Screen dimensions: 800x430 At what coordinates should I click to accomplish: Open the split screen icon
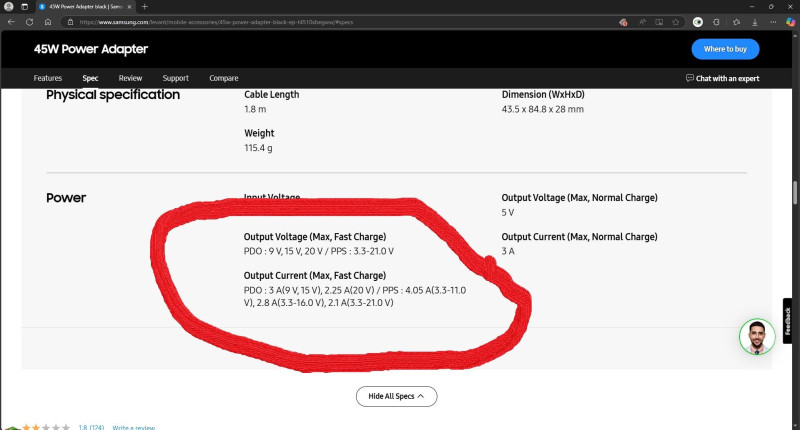[x=659, y=22]
